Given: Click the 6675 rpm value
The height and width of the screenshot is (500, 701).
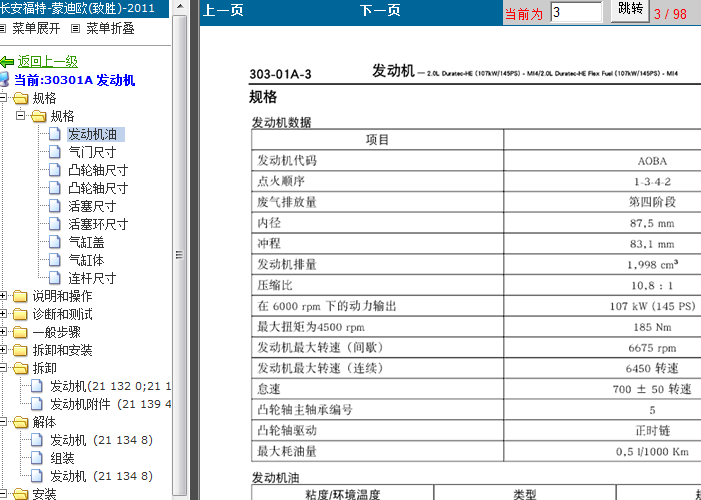Looking at the screenshot, I should 652,348.
